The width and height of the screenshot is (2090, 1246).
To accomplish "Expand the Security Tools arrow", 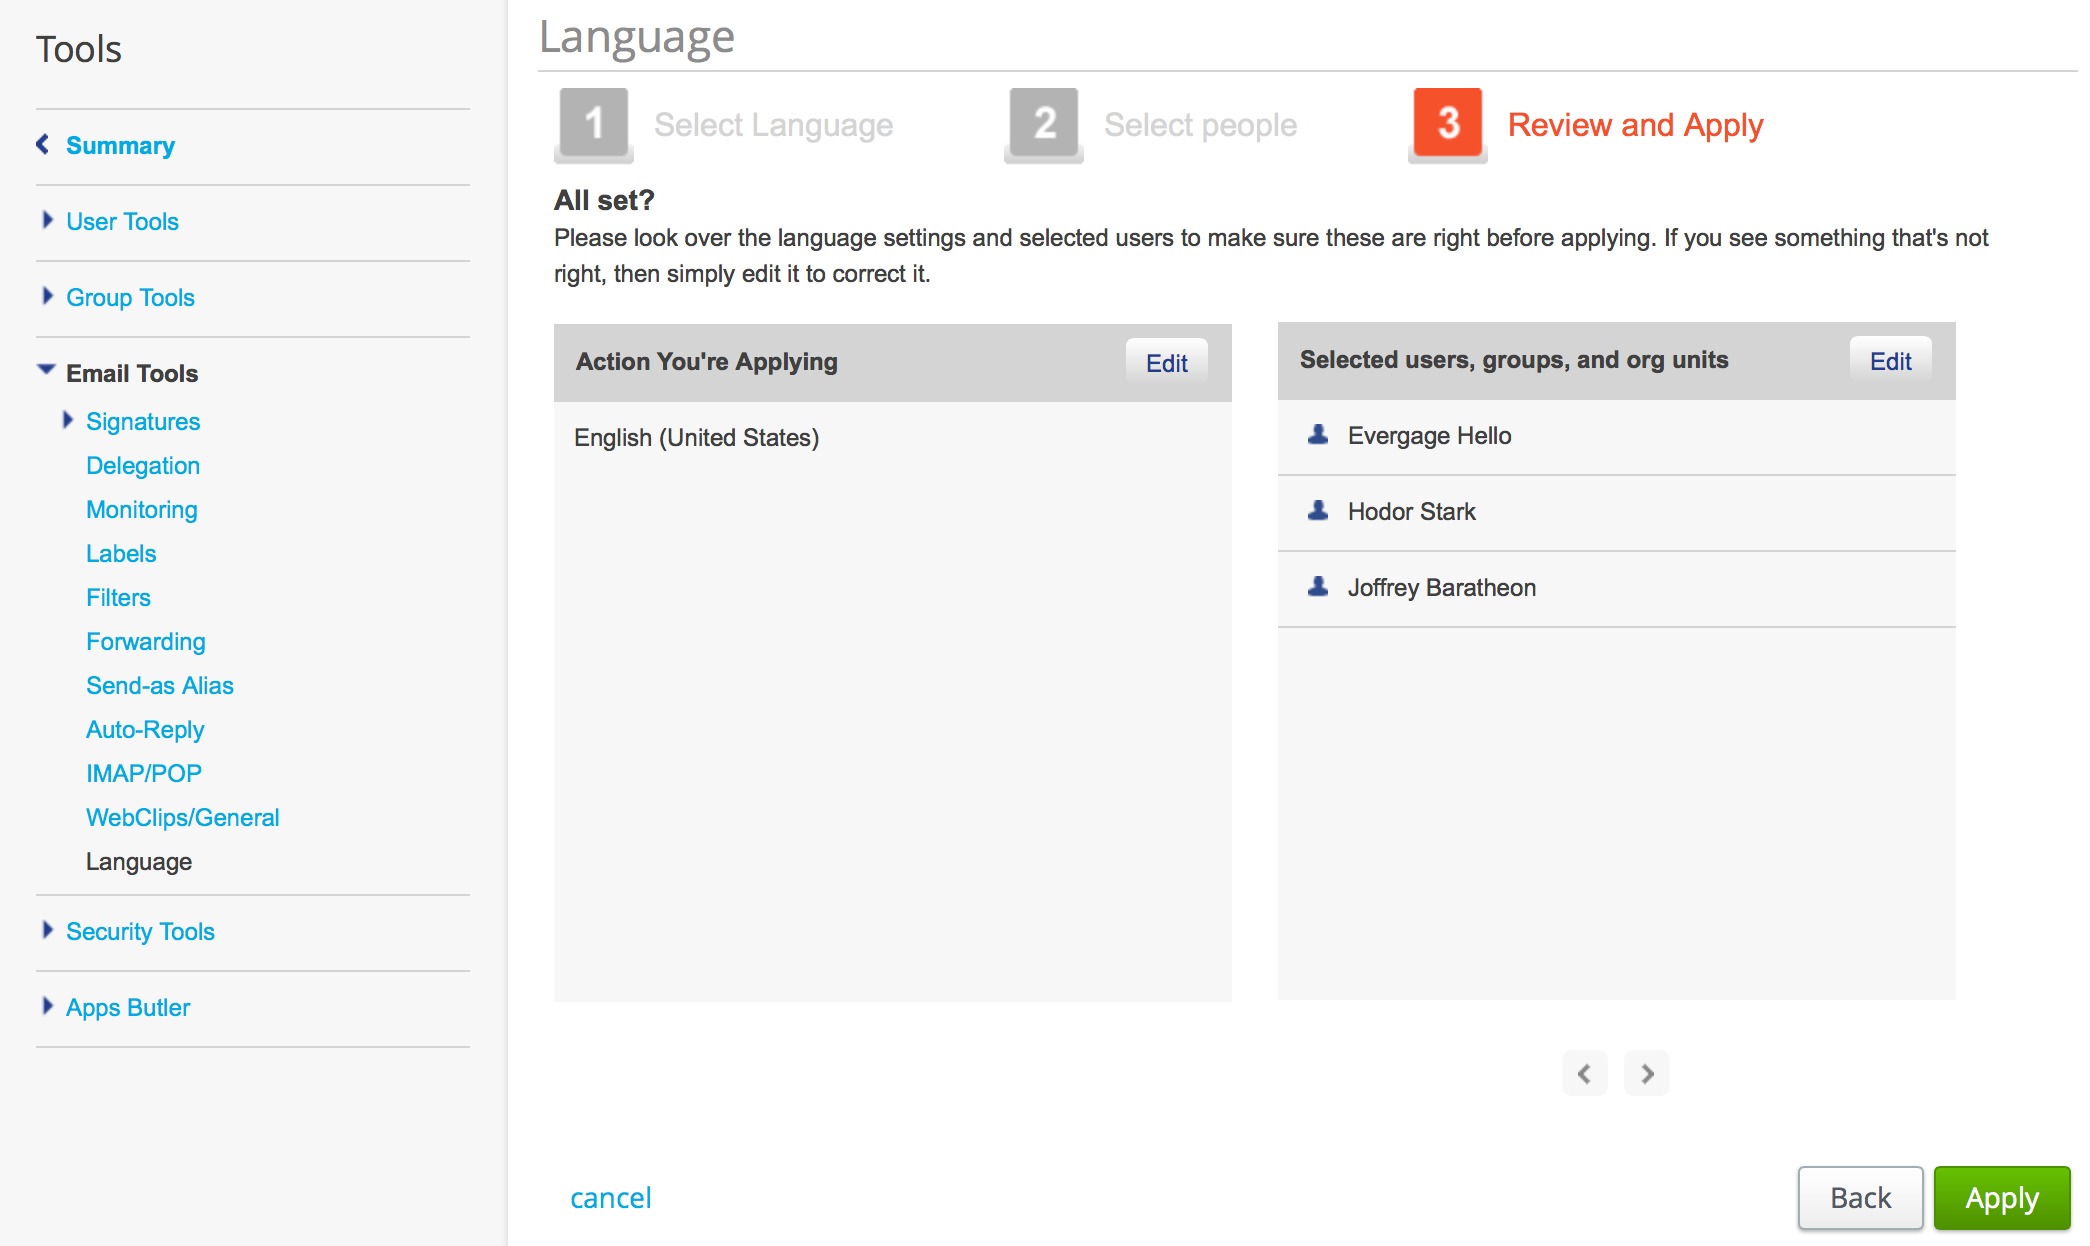I will pyautogui.click(x=47, y=930).
